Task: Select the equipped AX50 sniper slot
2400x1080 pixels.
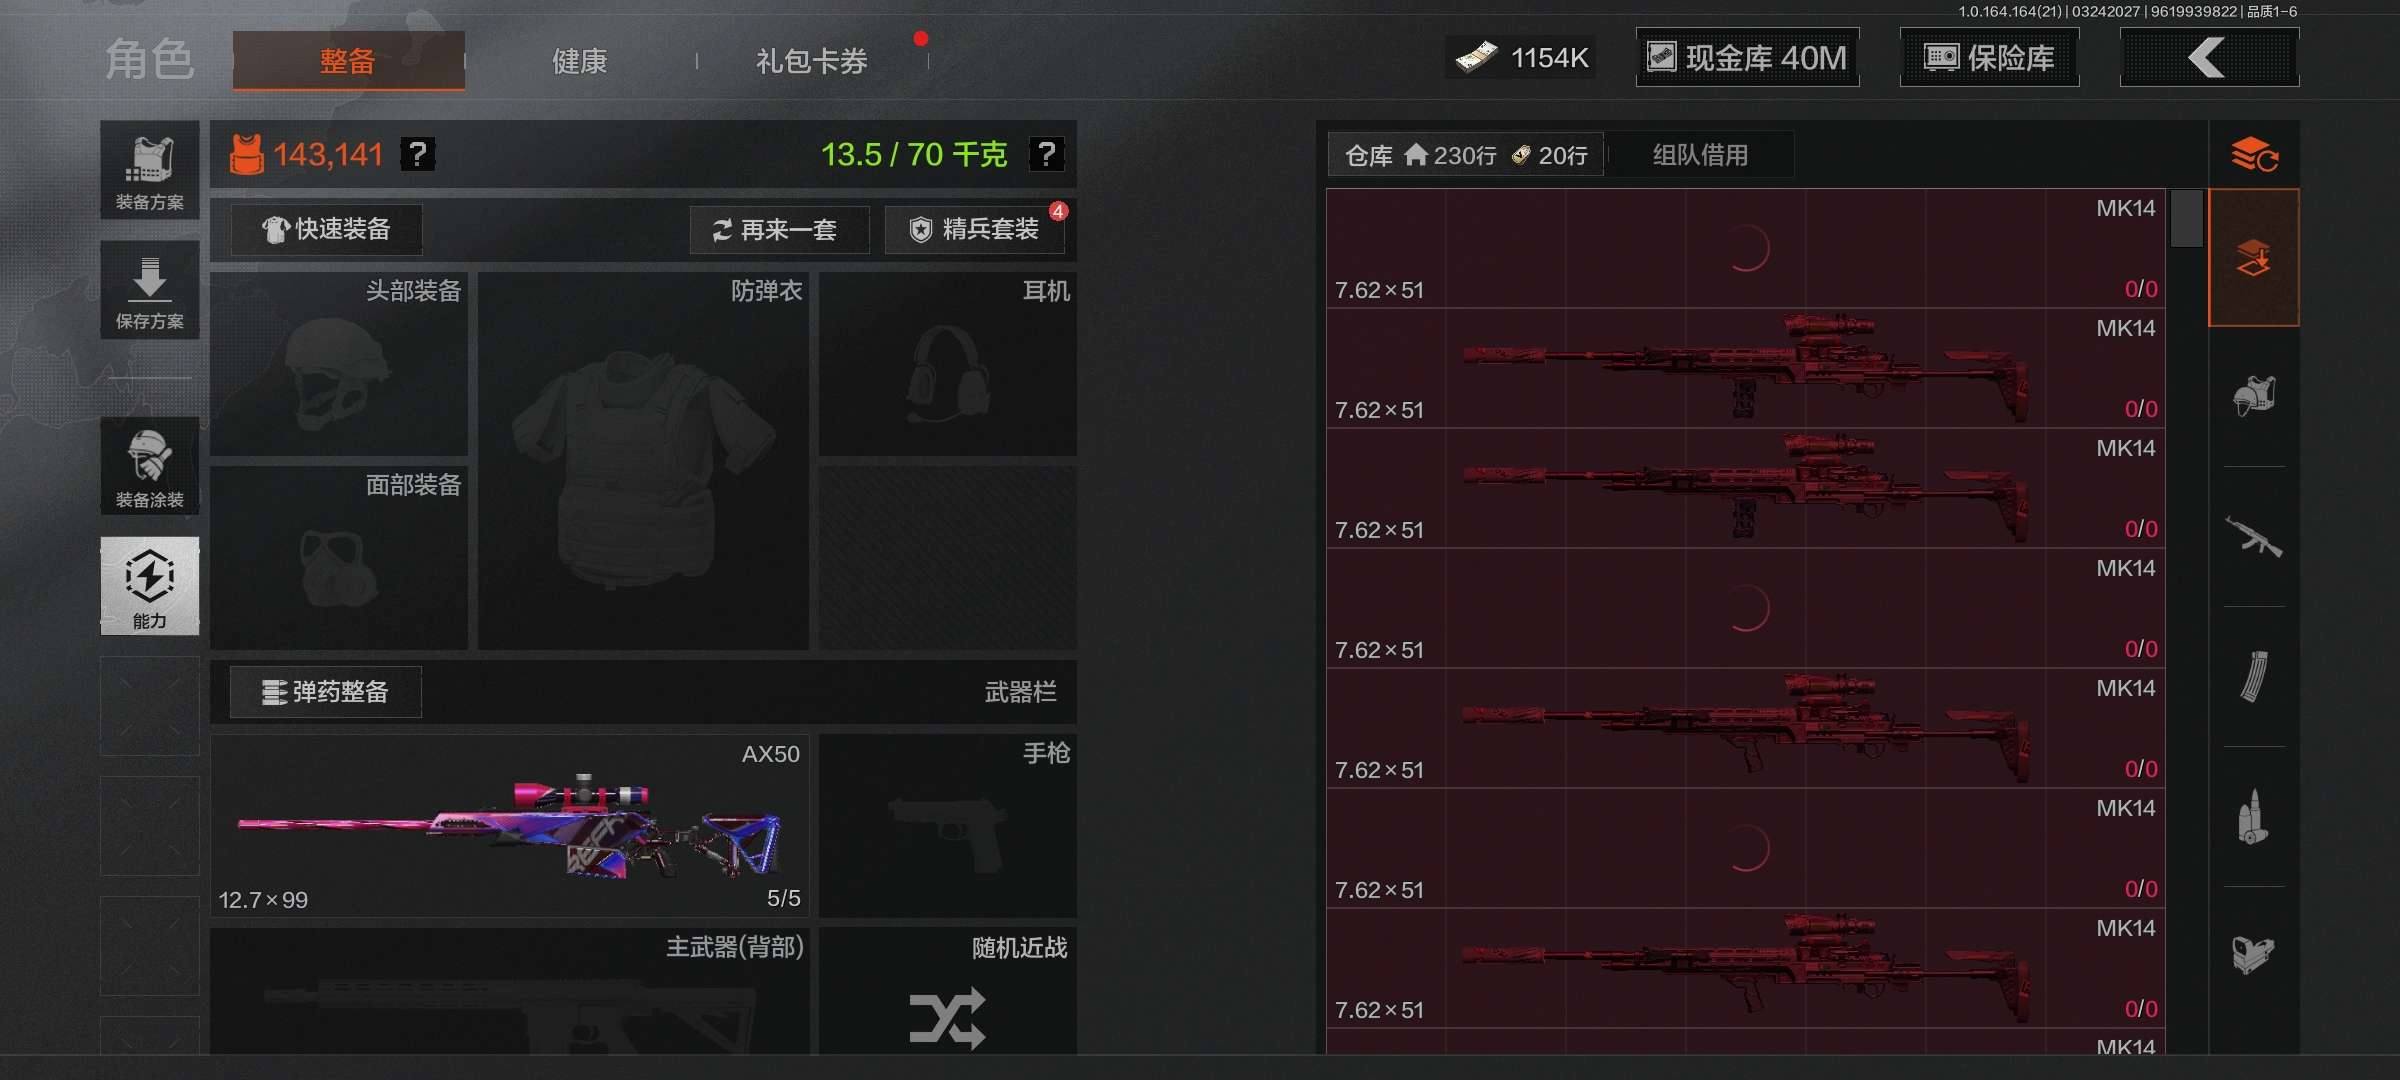Action: 509,826
